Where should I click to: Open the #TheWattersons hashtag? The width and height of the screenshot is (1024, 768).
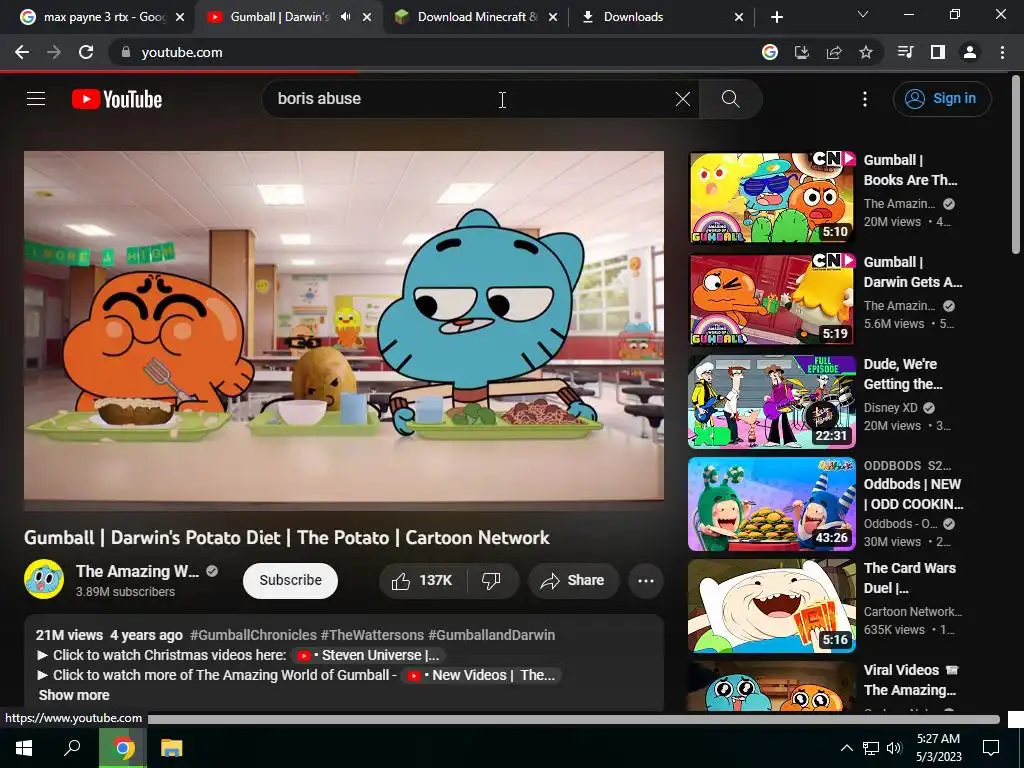click(x=372, y=635)
